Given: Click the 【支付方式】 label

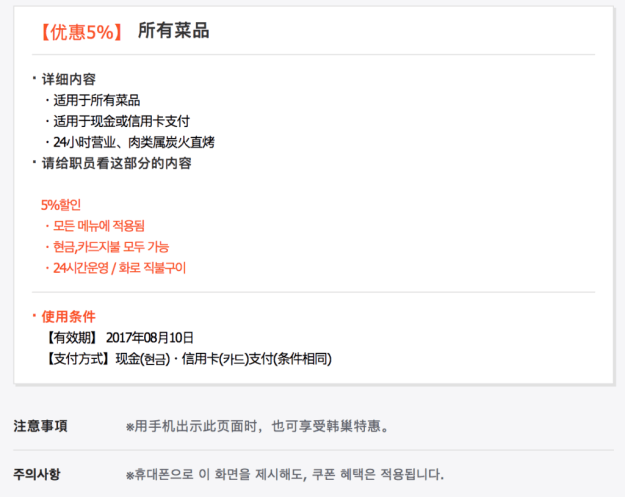Looking at the screenshot, I should [x=78, y=359].
